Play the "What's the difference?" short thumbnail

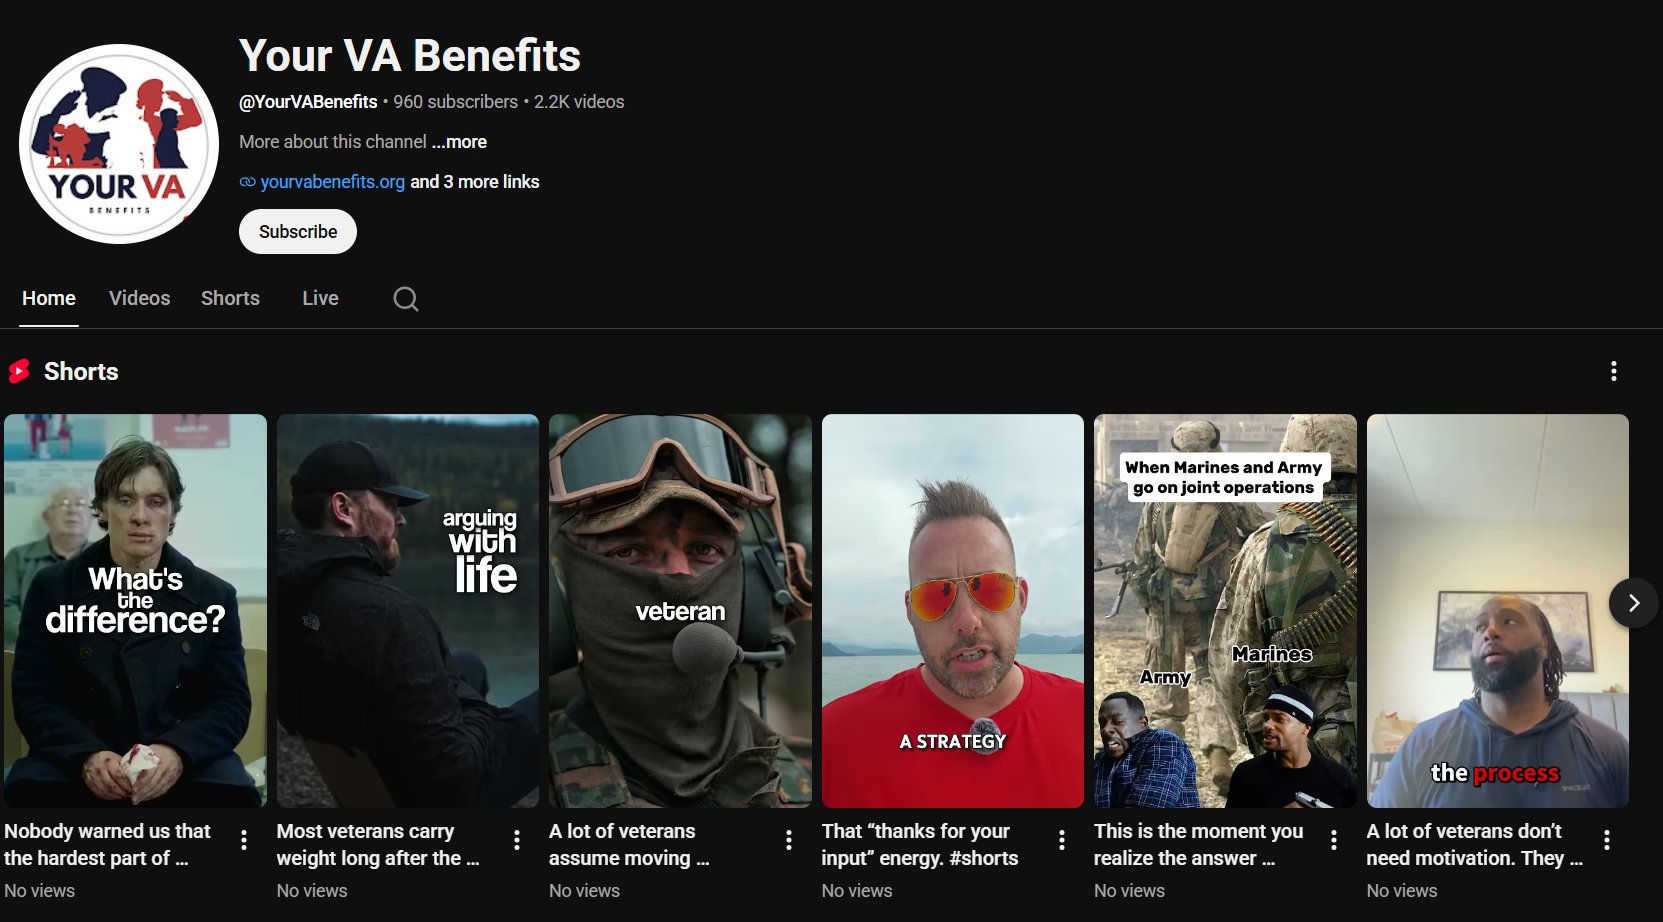135,611
